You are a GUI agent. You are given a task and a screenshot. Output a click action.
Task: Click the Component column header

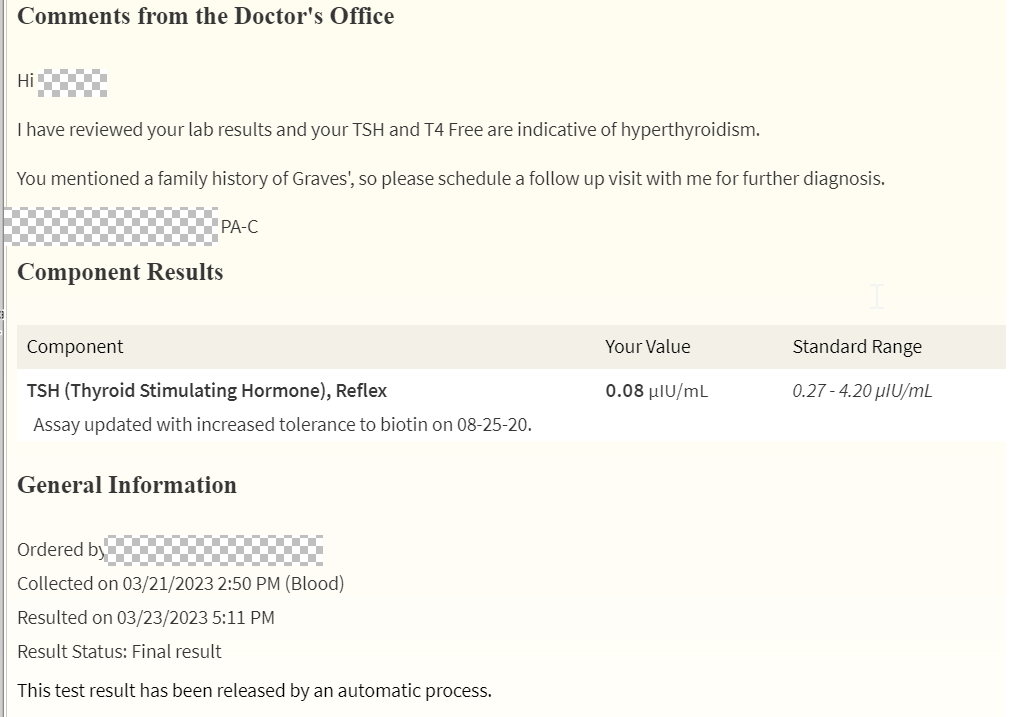[x=75, y=347]
